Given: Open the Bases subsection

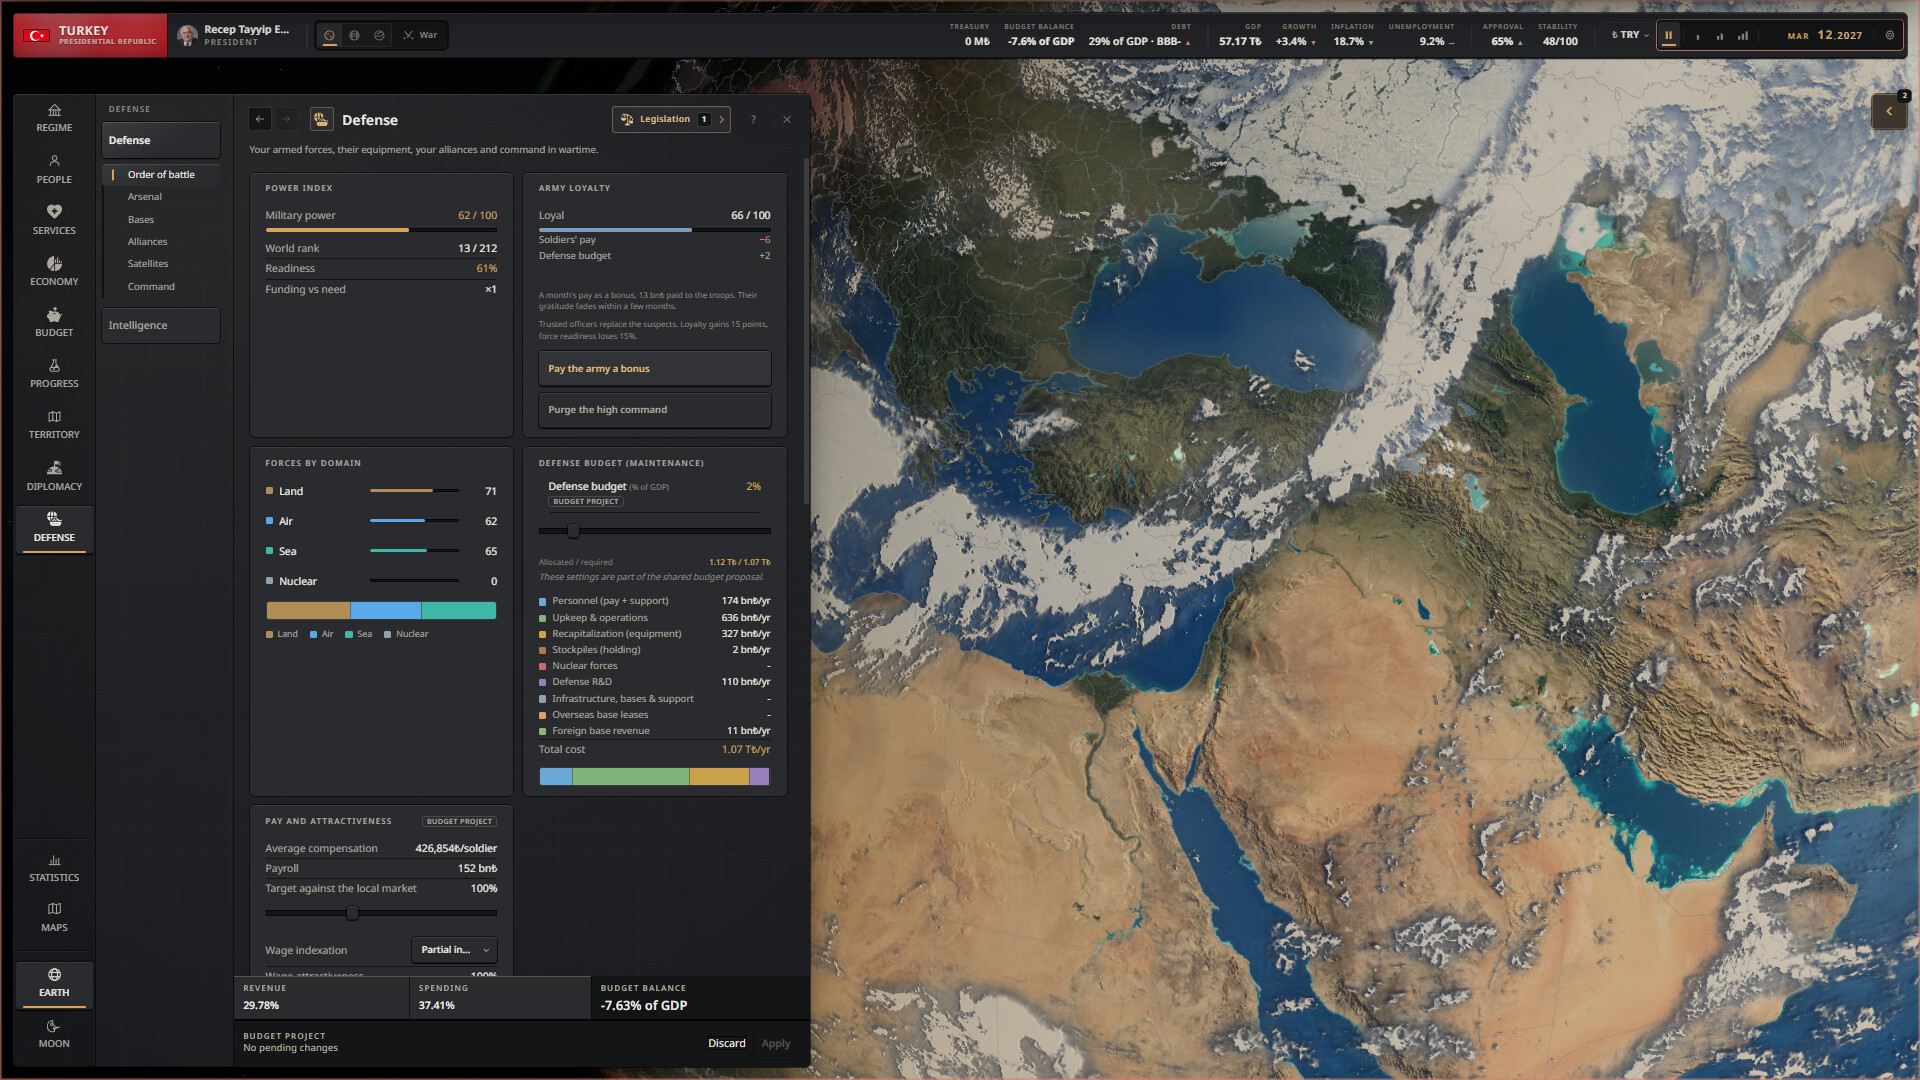Looking at the screenshot, I should click(x=141, y=220).
